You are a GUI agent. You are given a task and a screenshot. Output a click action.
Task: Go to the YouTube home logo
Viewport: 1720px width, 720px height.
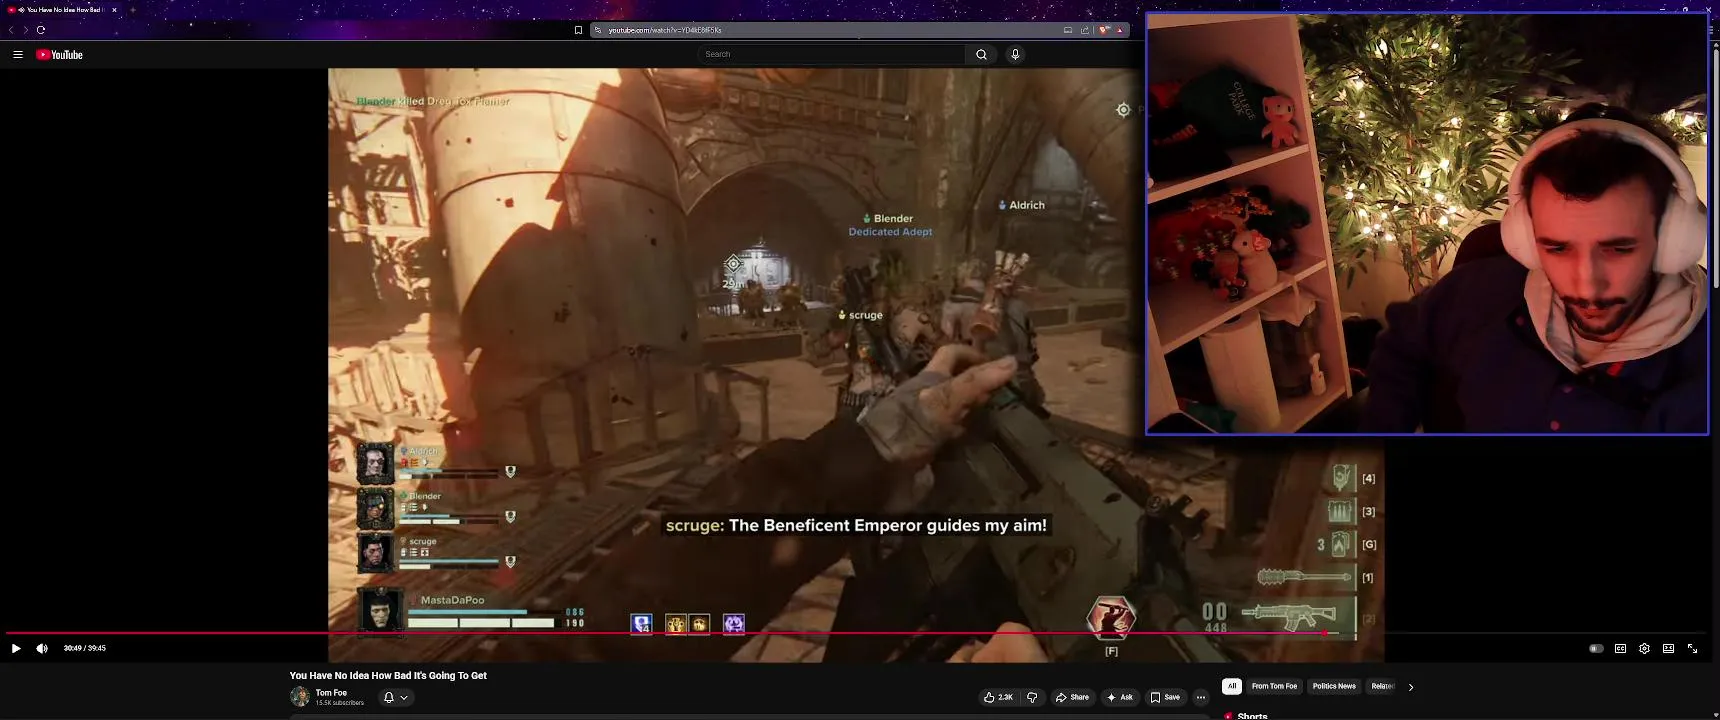[x=60, y=55]
